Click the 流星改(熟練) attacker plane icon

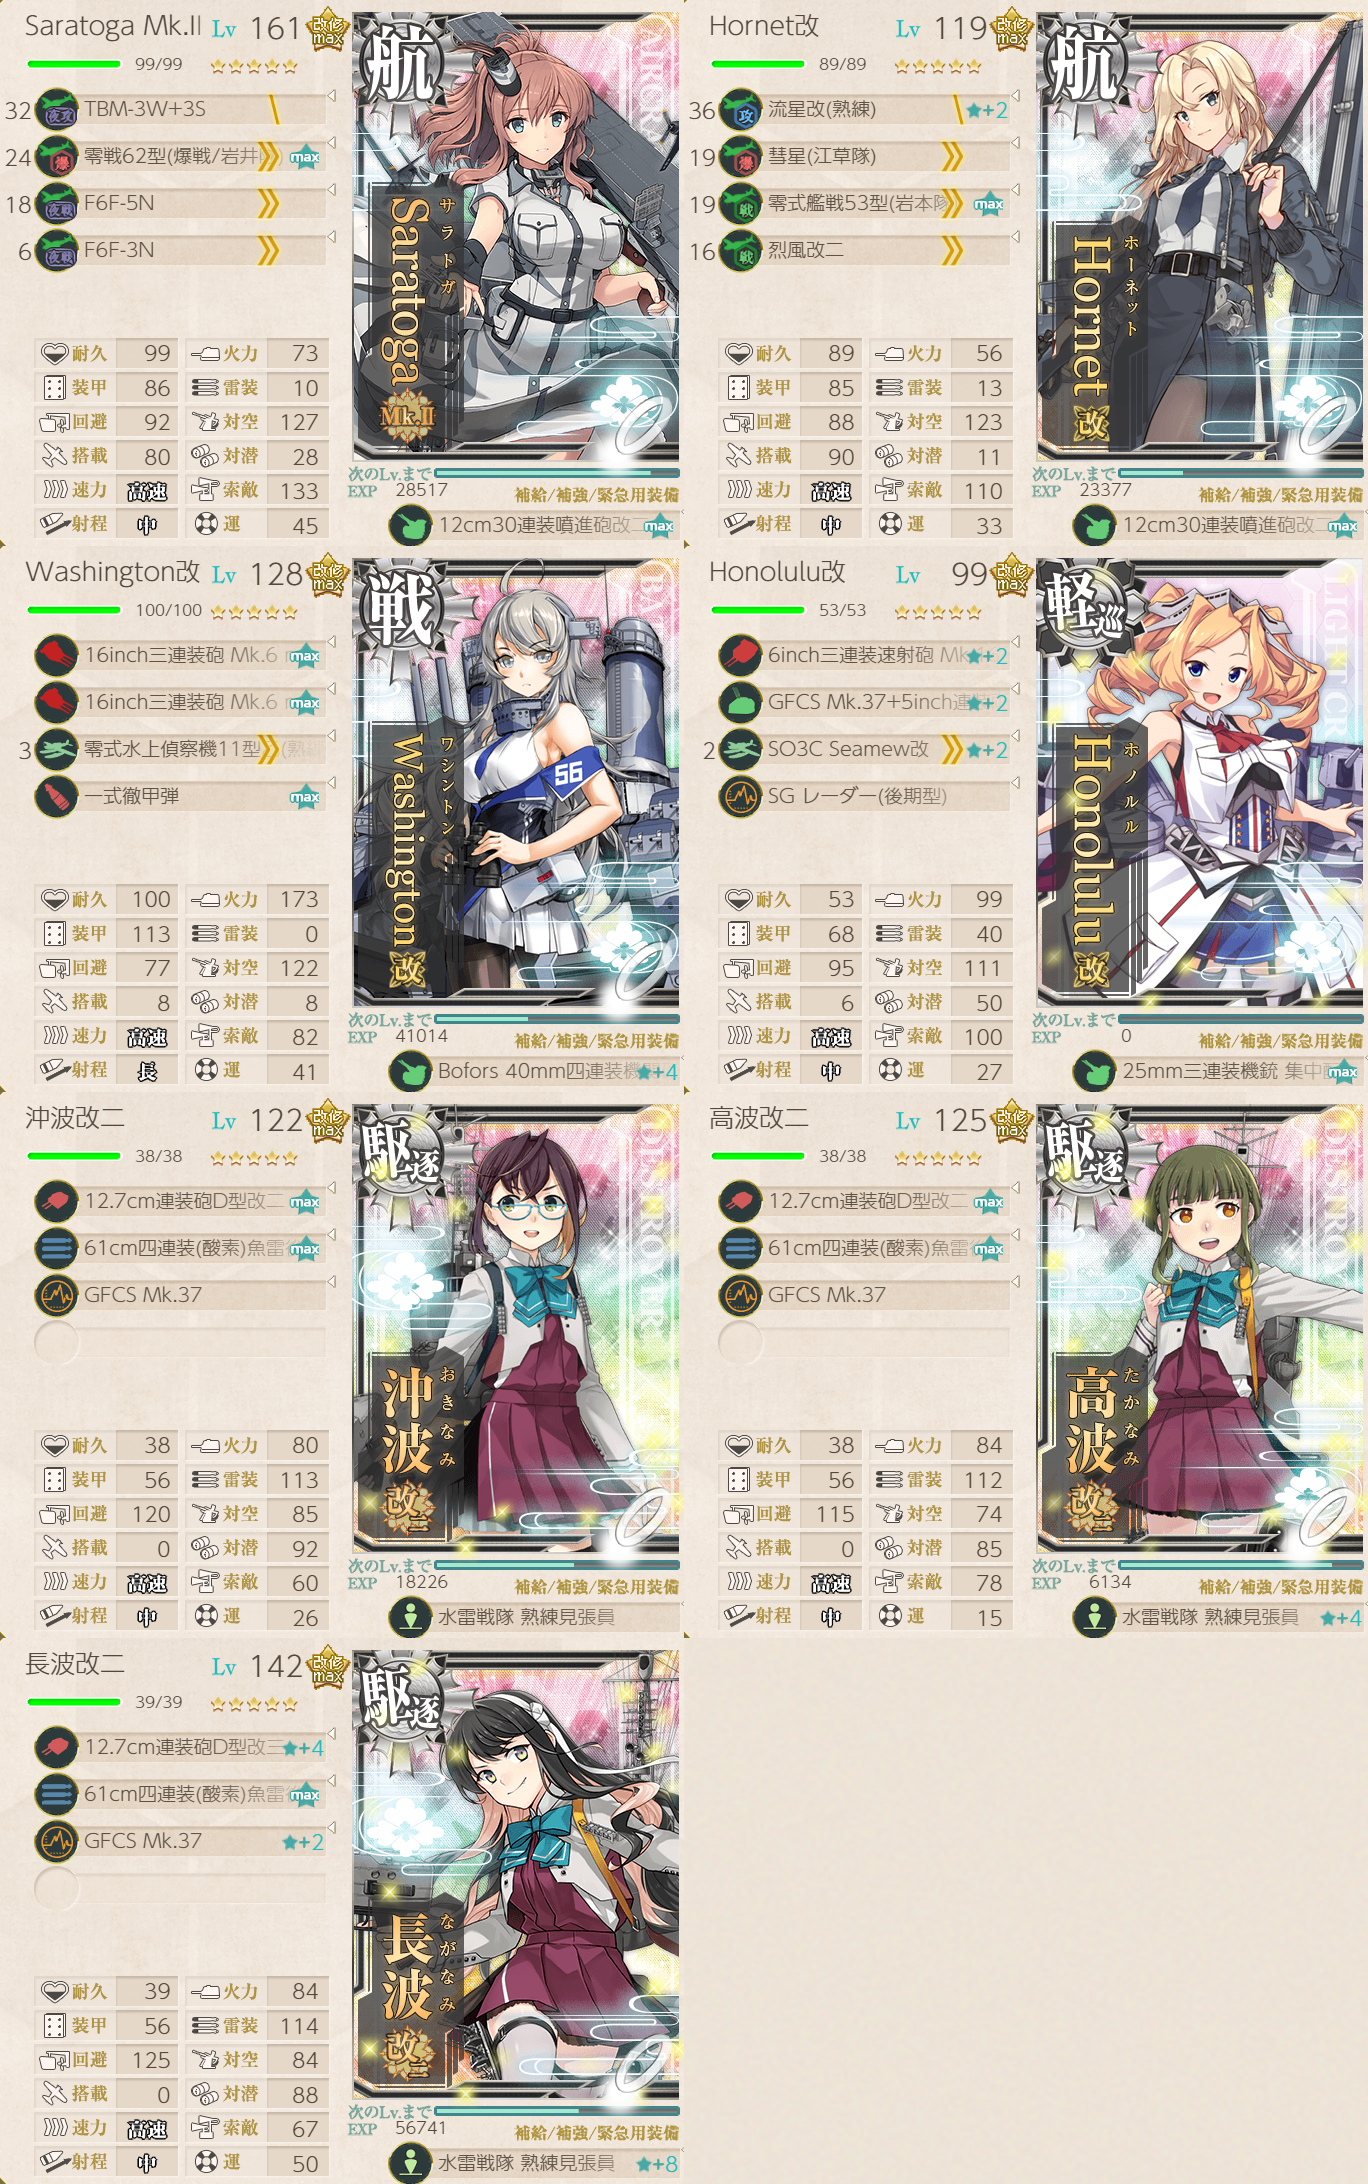(741, 110)
